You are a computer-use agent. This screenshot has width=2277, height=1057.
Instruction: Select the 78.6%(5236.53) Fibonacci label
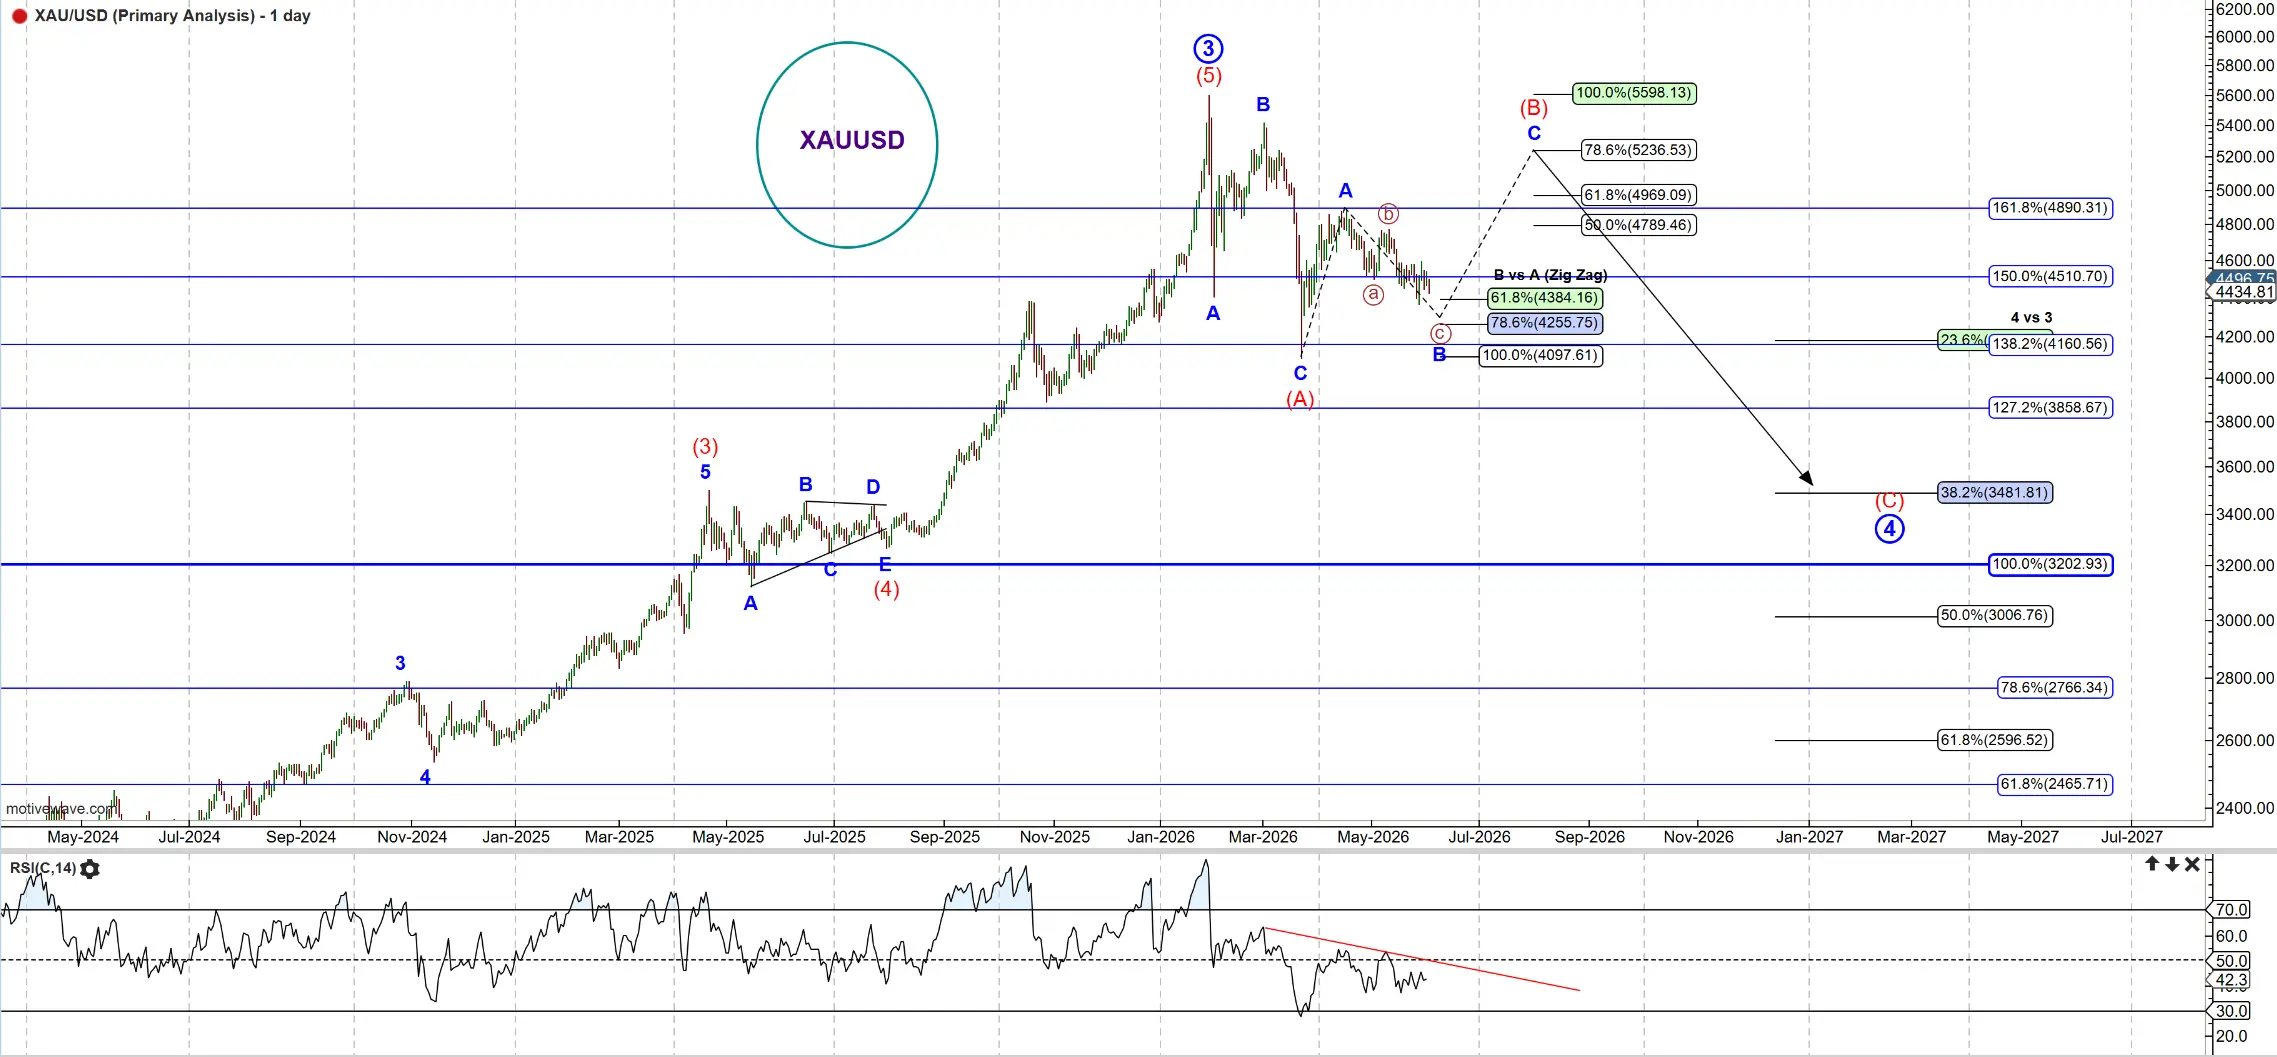point(1638,150)
